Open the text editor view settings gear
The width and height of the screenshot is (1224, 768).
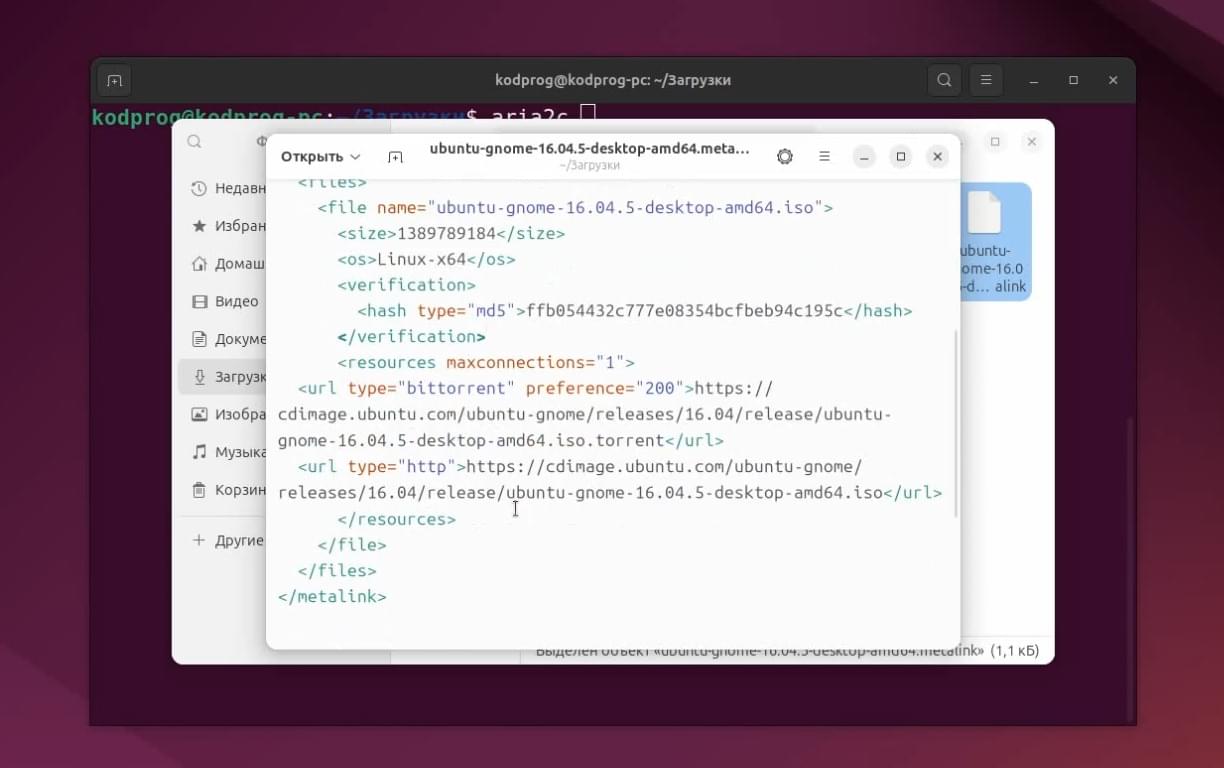[785, 157]
